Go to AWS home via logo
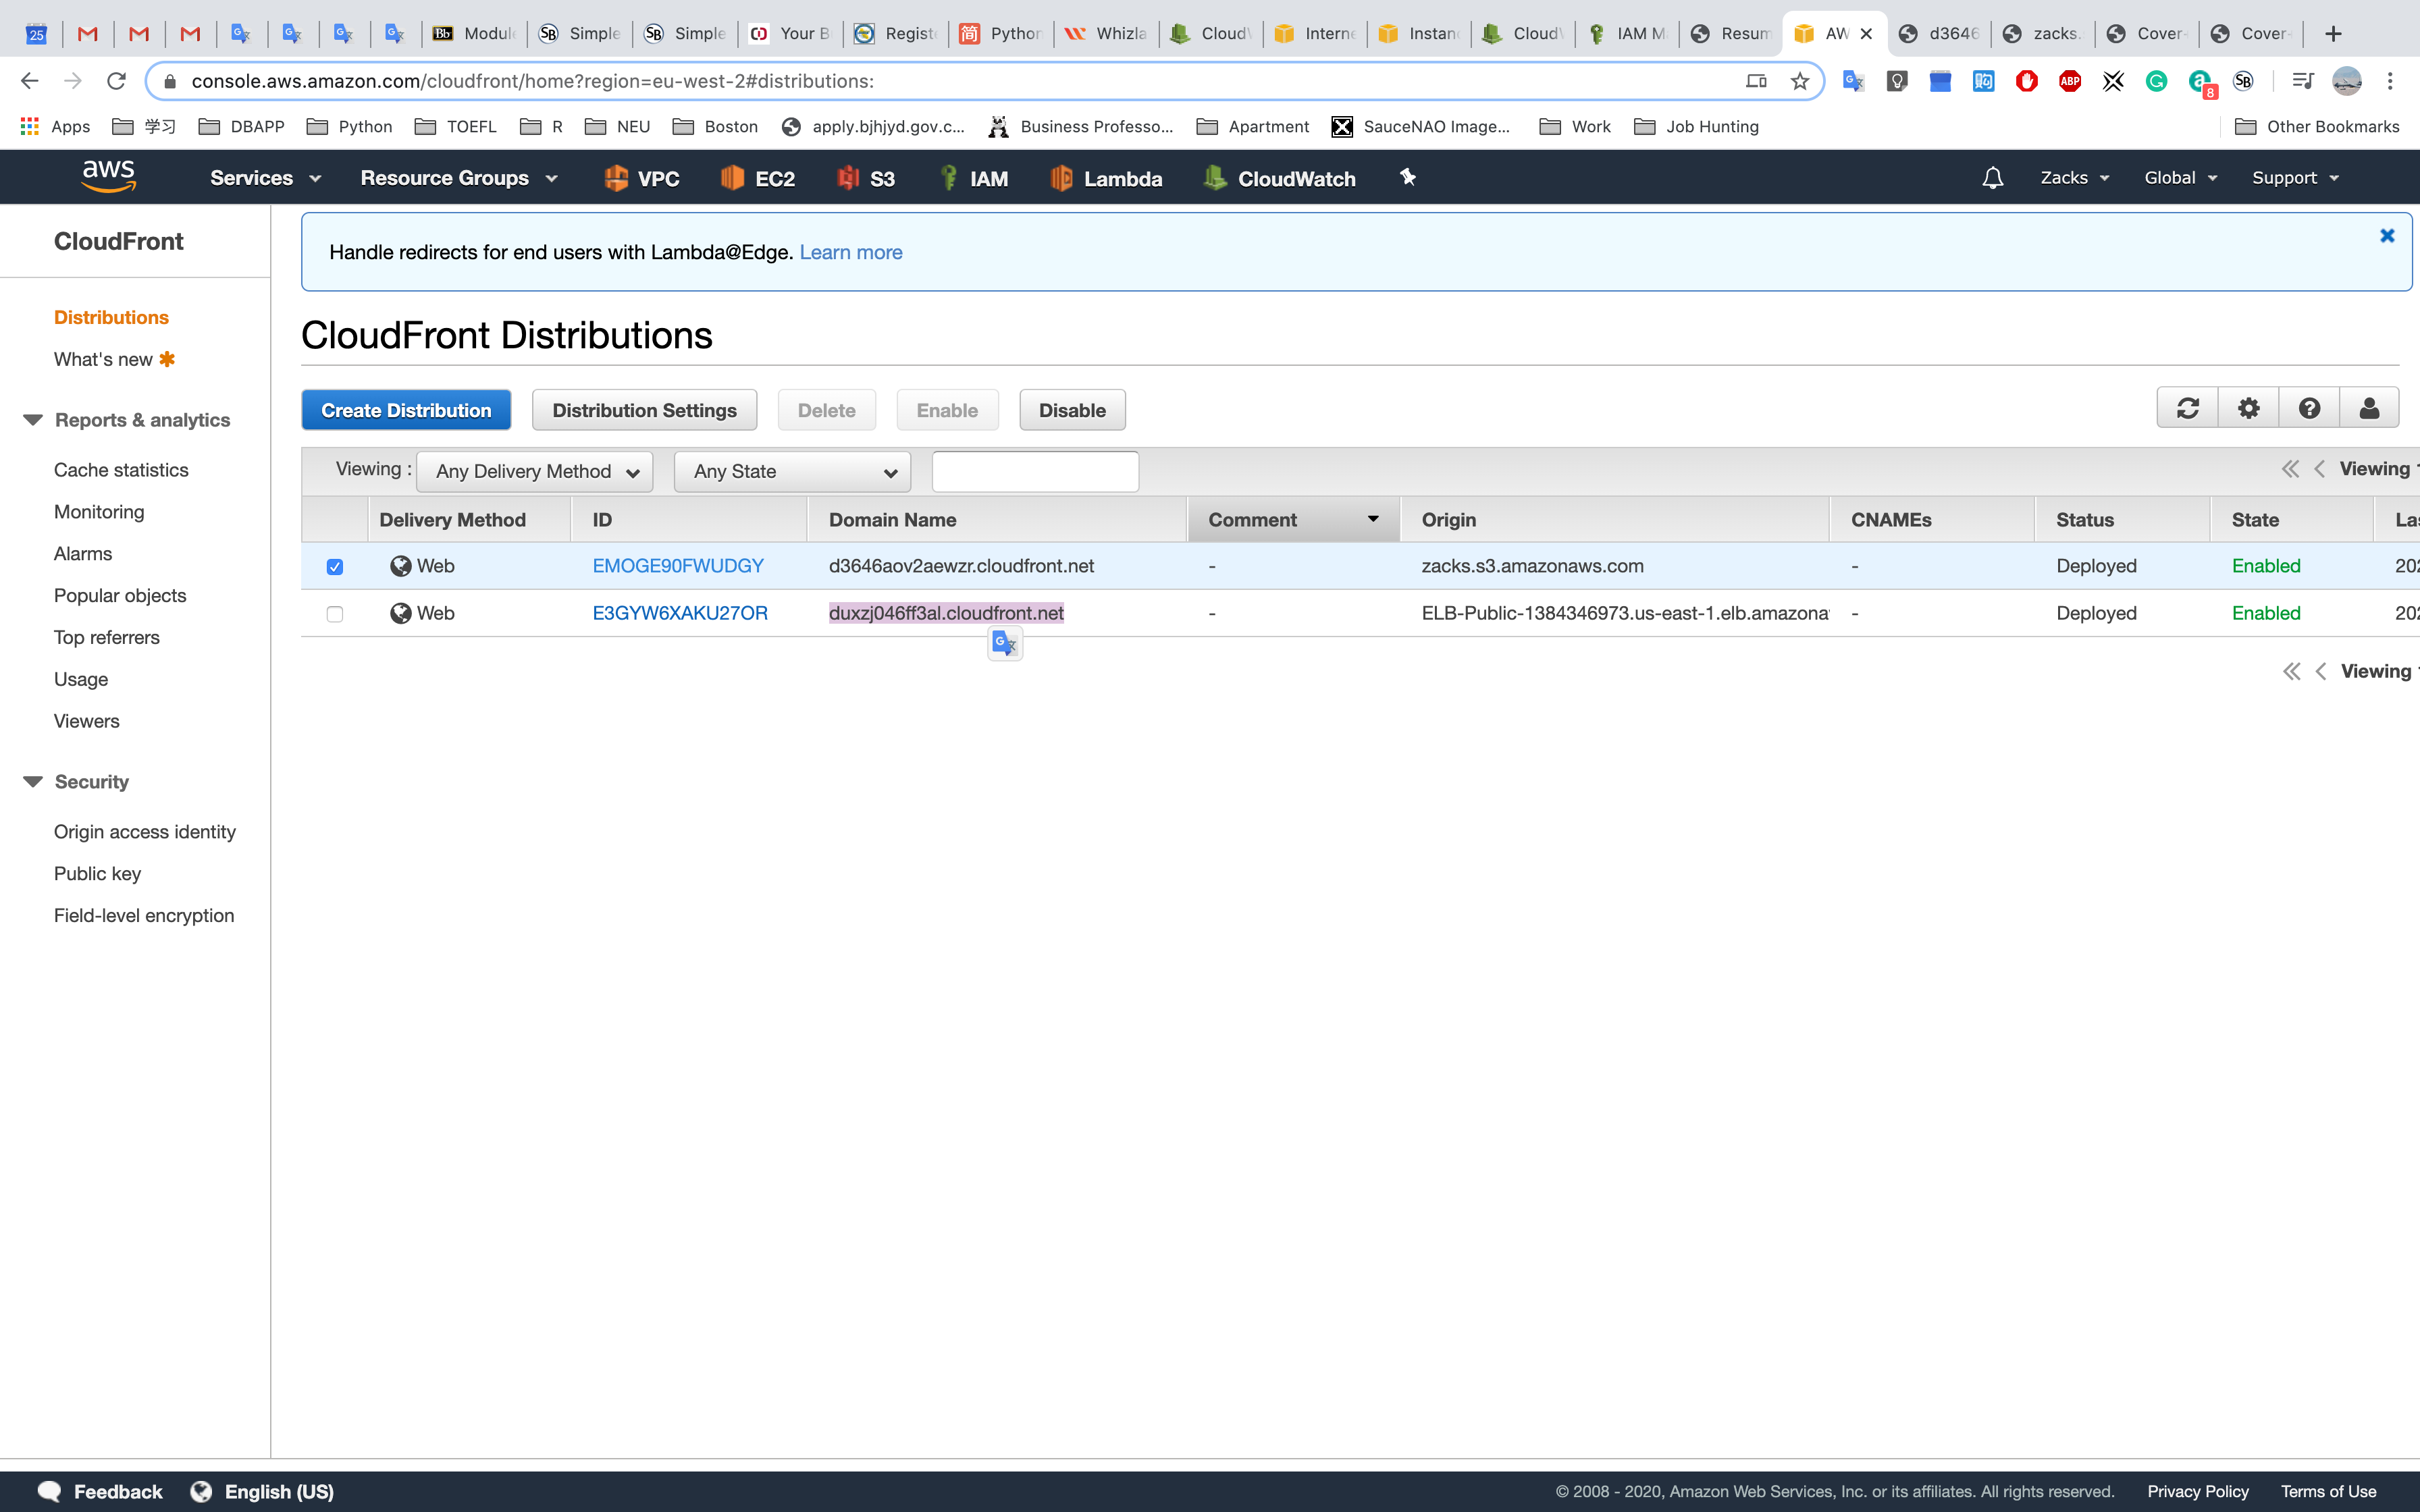The image size is (2420, 1512). click(x=108, y=177)
